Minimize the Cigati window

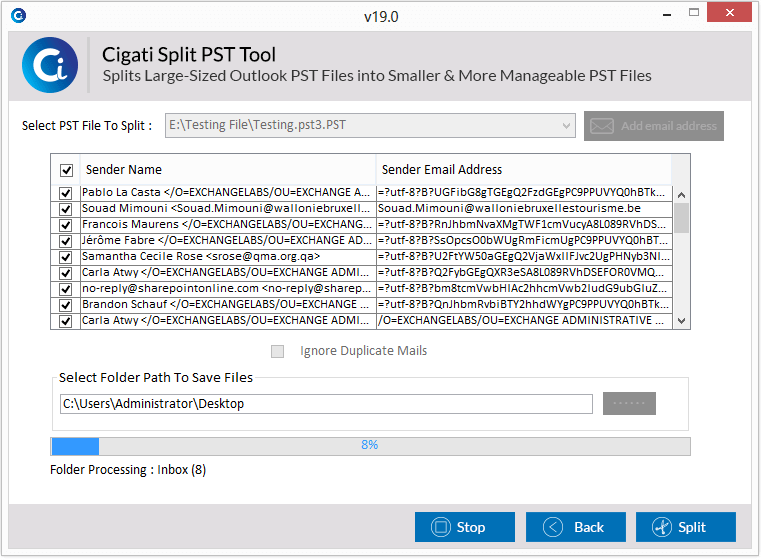coord(667,15)
